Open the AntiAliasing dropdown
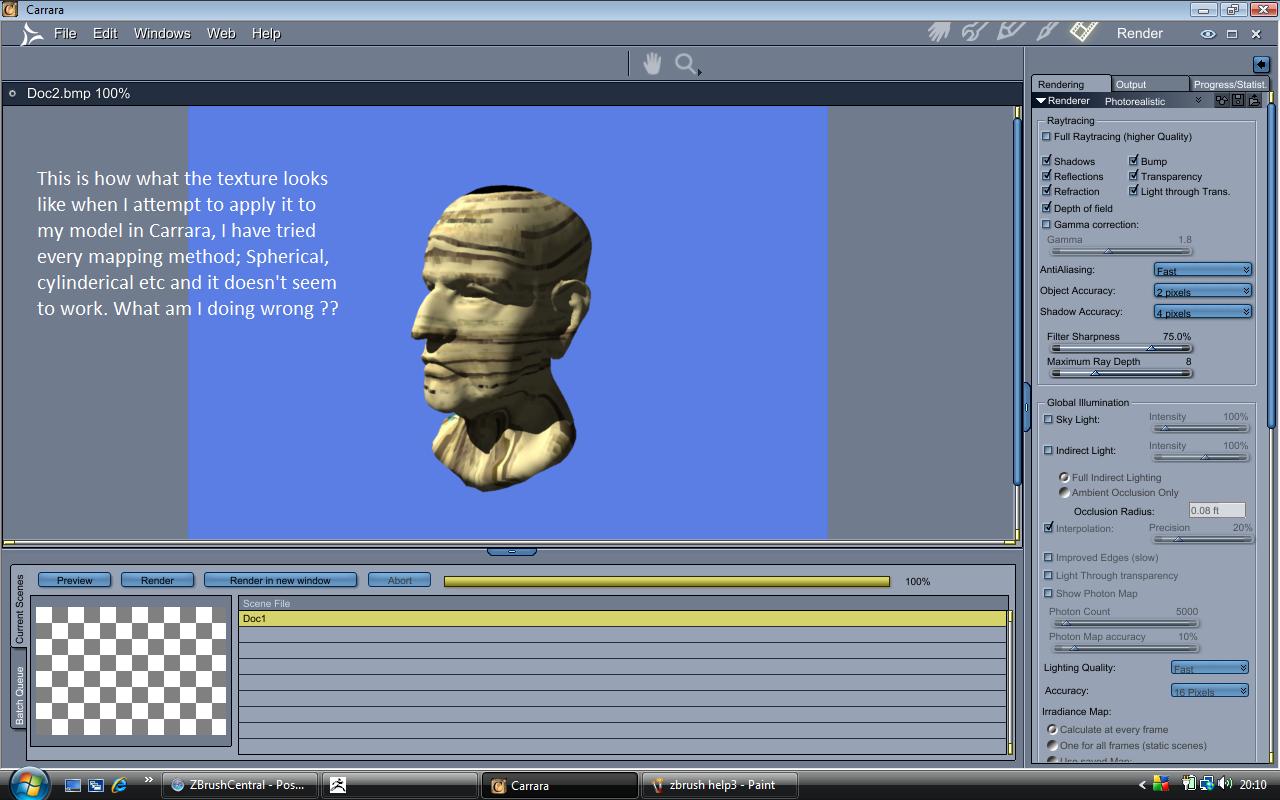The width and height of the screenshot is (1280, 800). click(1202, 270)
